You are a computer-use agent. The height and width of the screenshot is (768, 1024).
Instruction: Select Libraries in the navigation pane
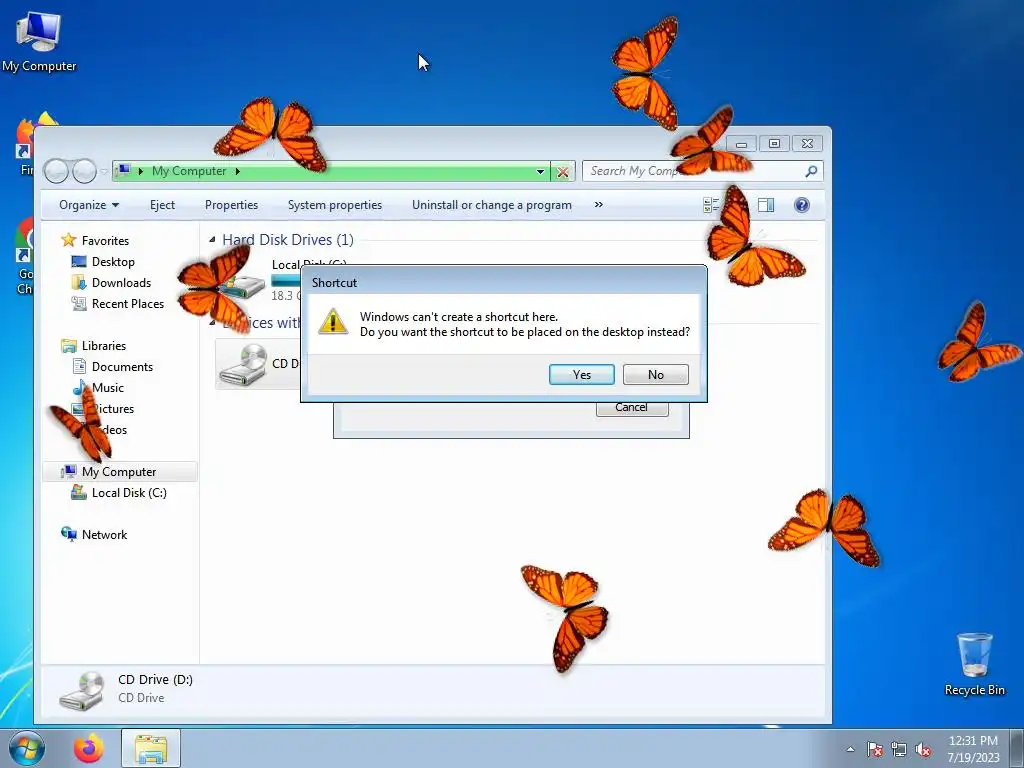(104, 345)
